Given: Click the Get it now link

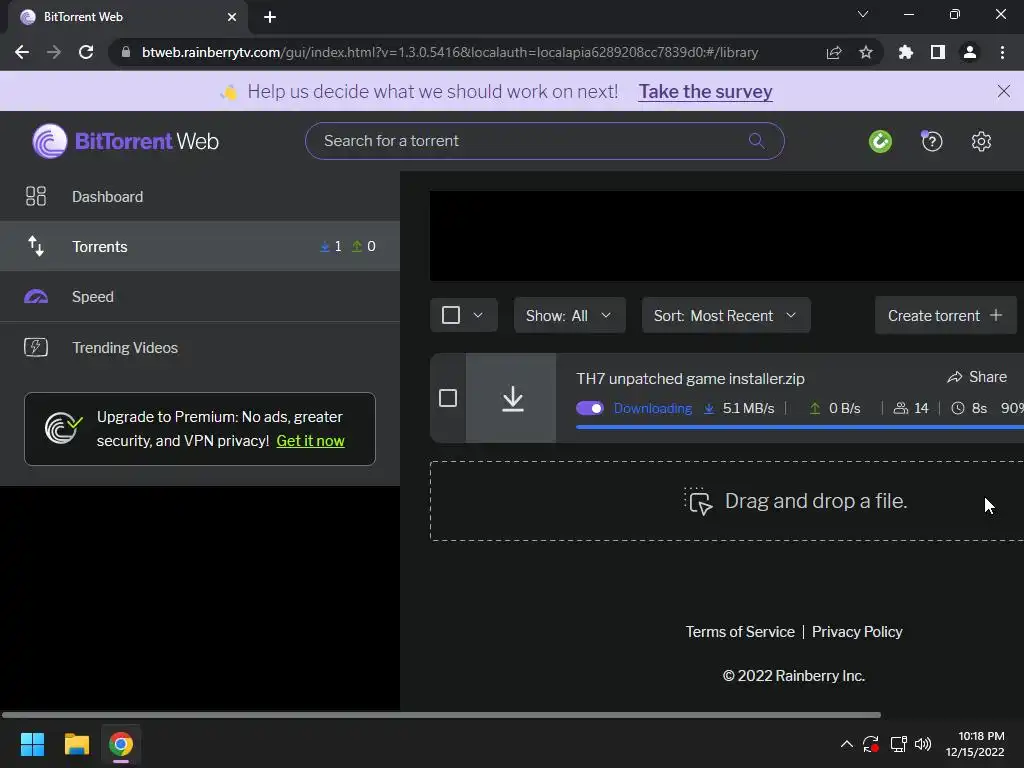Looking at the screenshot, I should point(310,441).
